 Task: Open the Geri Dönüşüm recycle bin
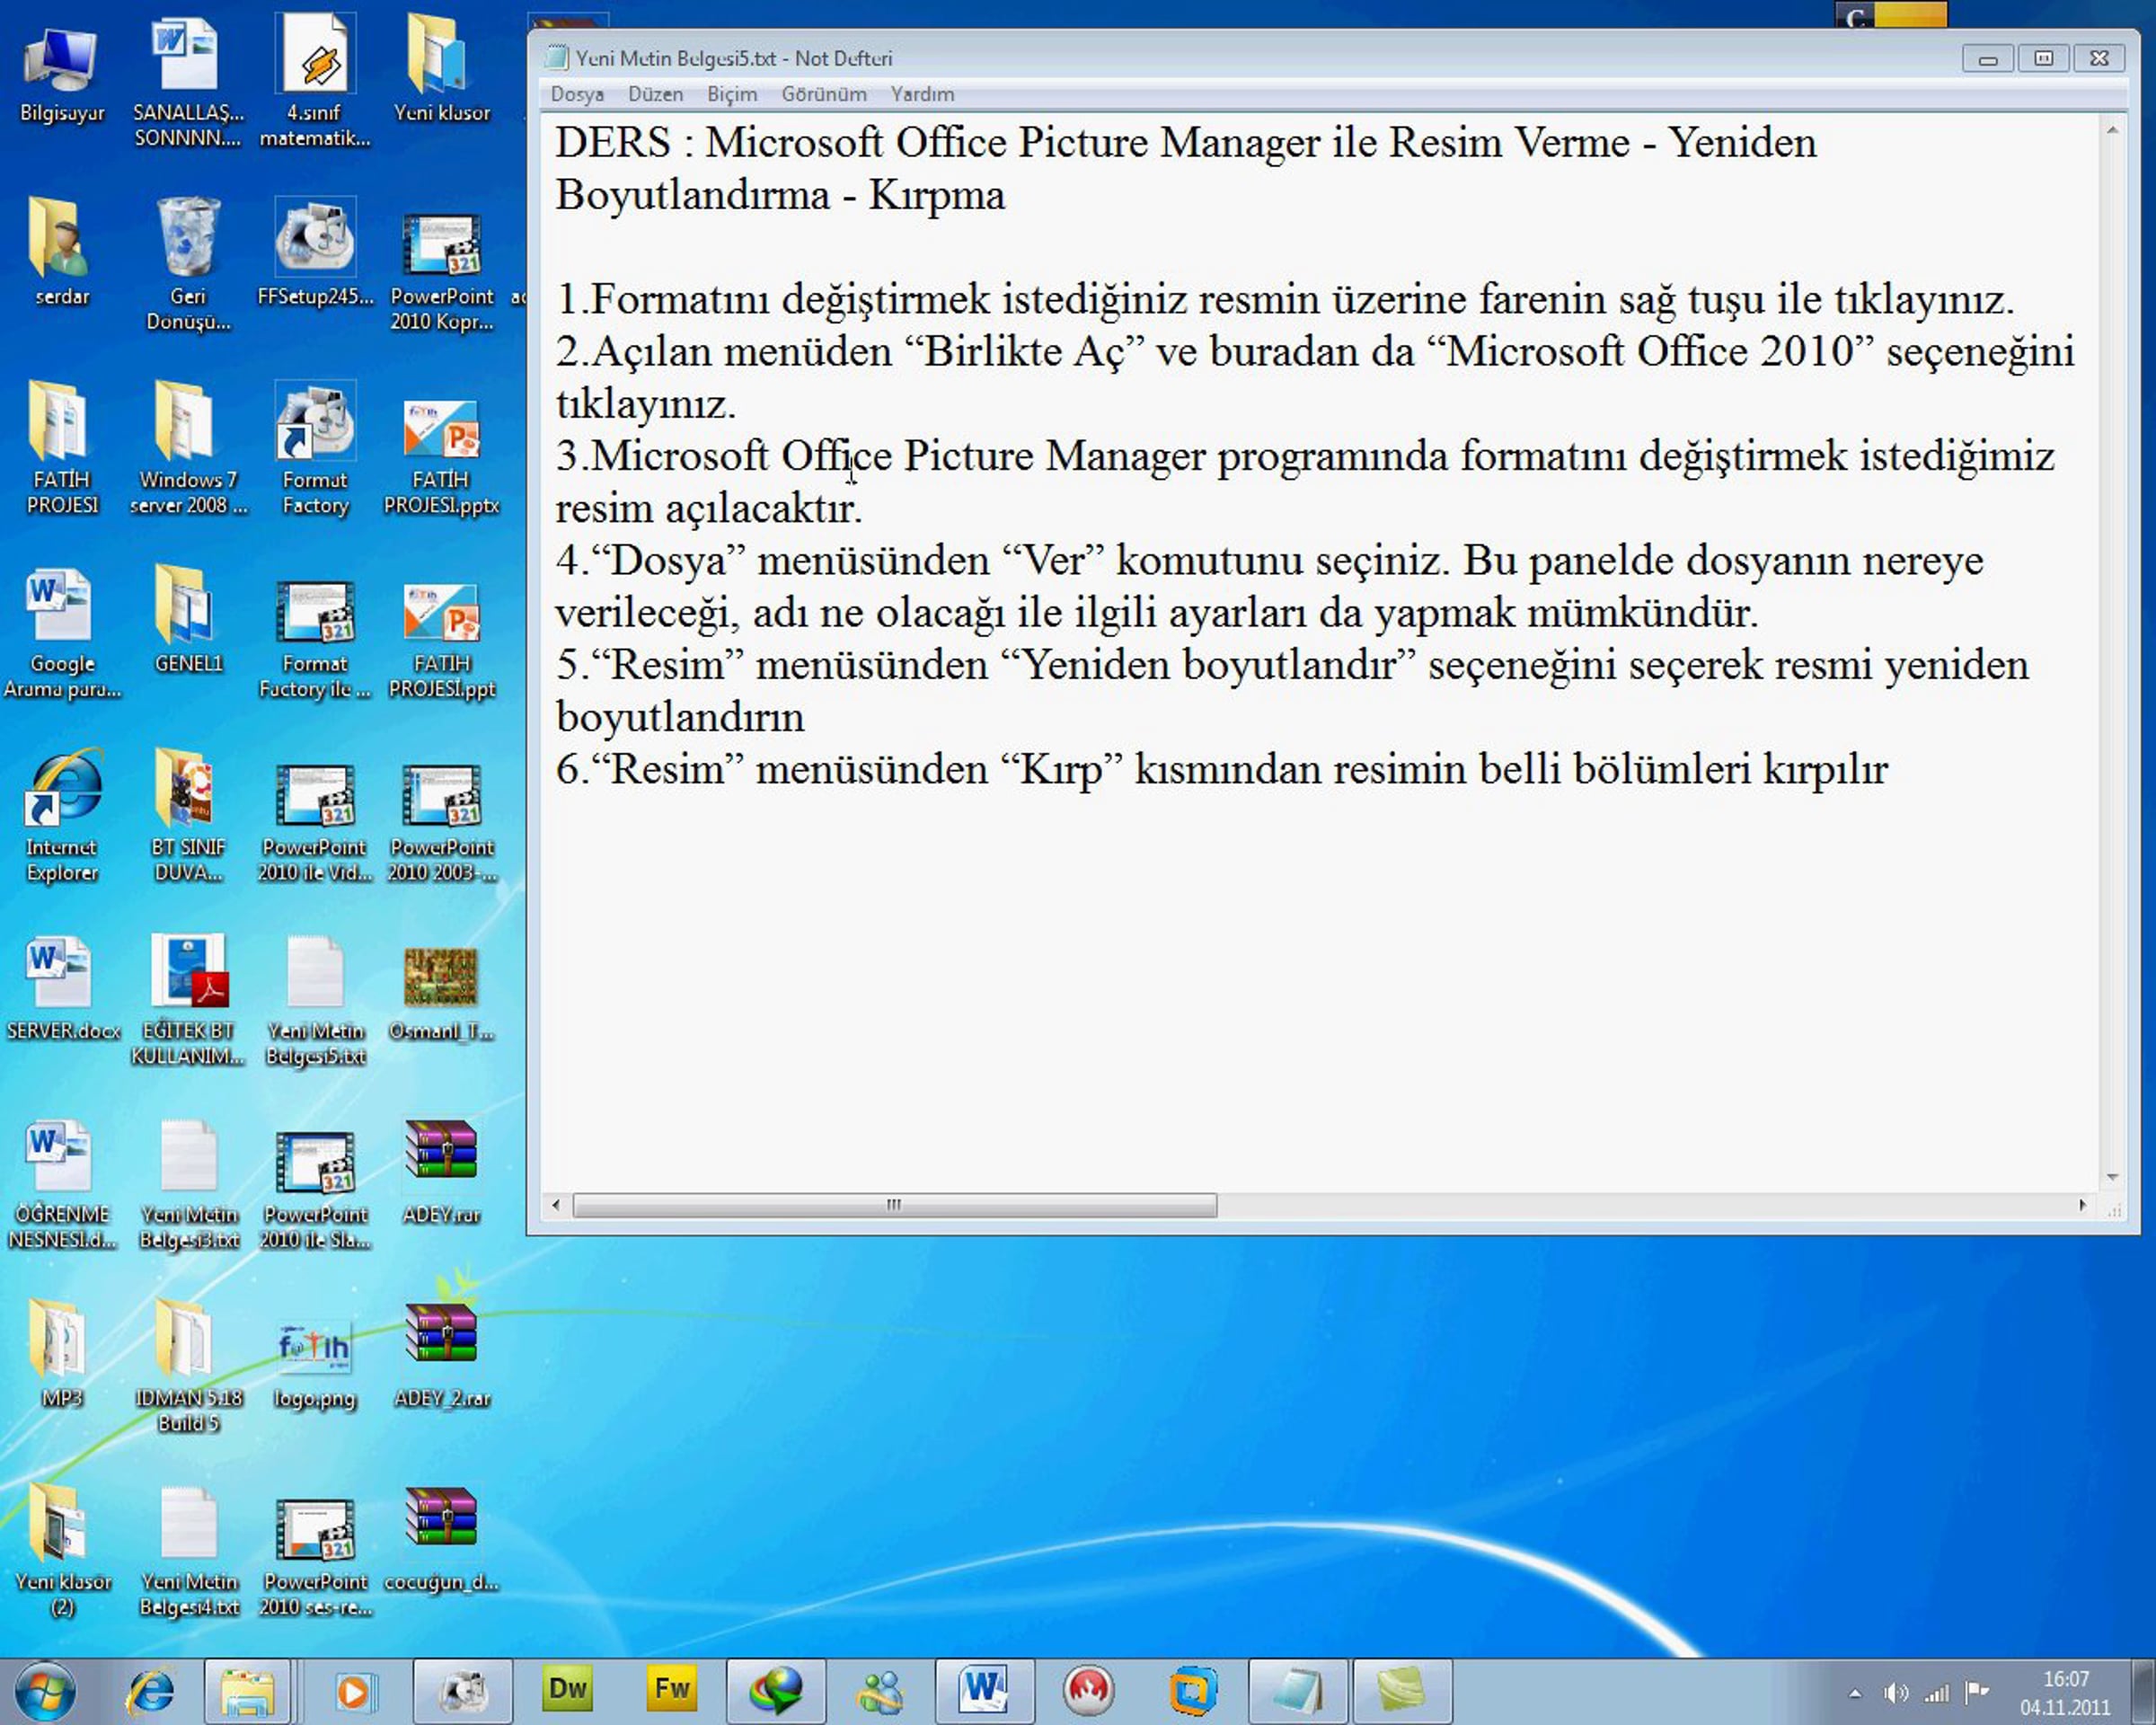188,264
